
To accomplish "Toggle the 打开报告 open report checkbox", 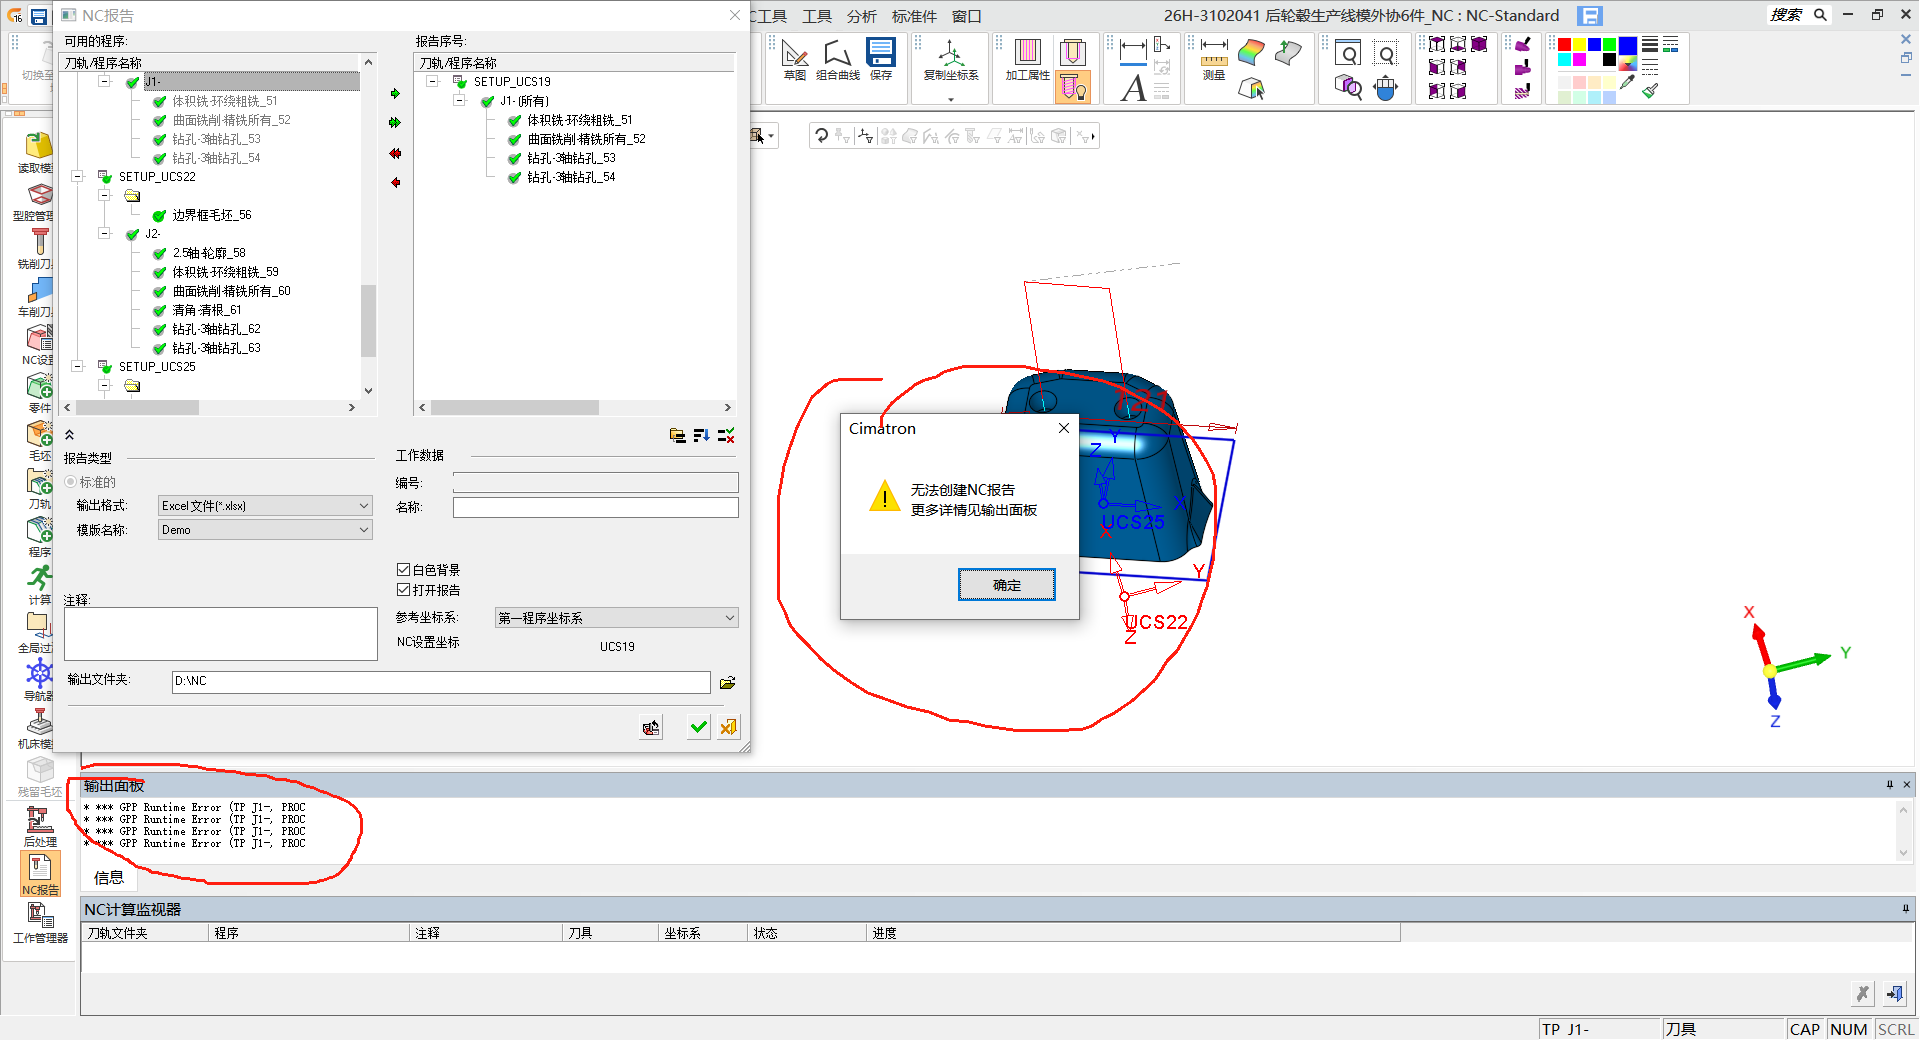I will (403, 590).
